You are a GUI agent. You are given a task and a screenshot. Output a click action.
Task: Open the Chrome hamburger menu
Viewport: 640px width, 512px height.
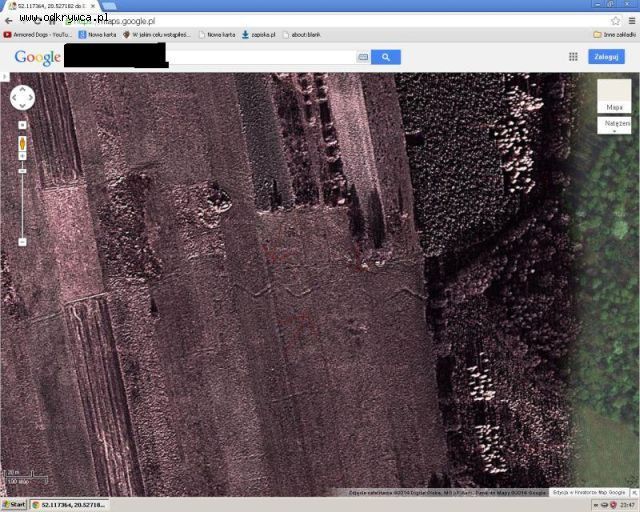(631, 21)
